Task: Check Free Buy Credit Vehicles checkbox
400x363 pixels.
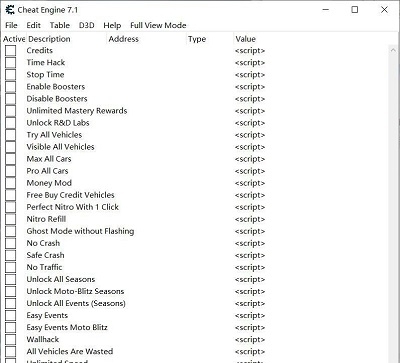Action: point(10,195)
